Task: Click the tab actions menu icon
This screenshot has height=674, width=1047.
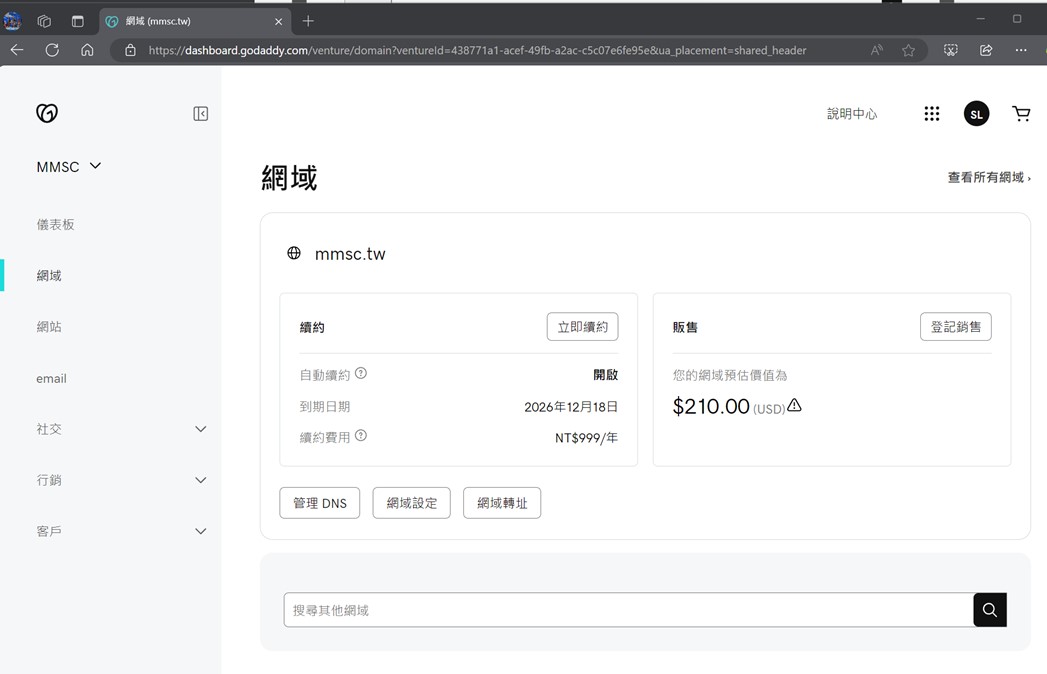Action: [77, 21]
